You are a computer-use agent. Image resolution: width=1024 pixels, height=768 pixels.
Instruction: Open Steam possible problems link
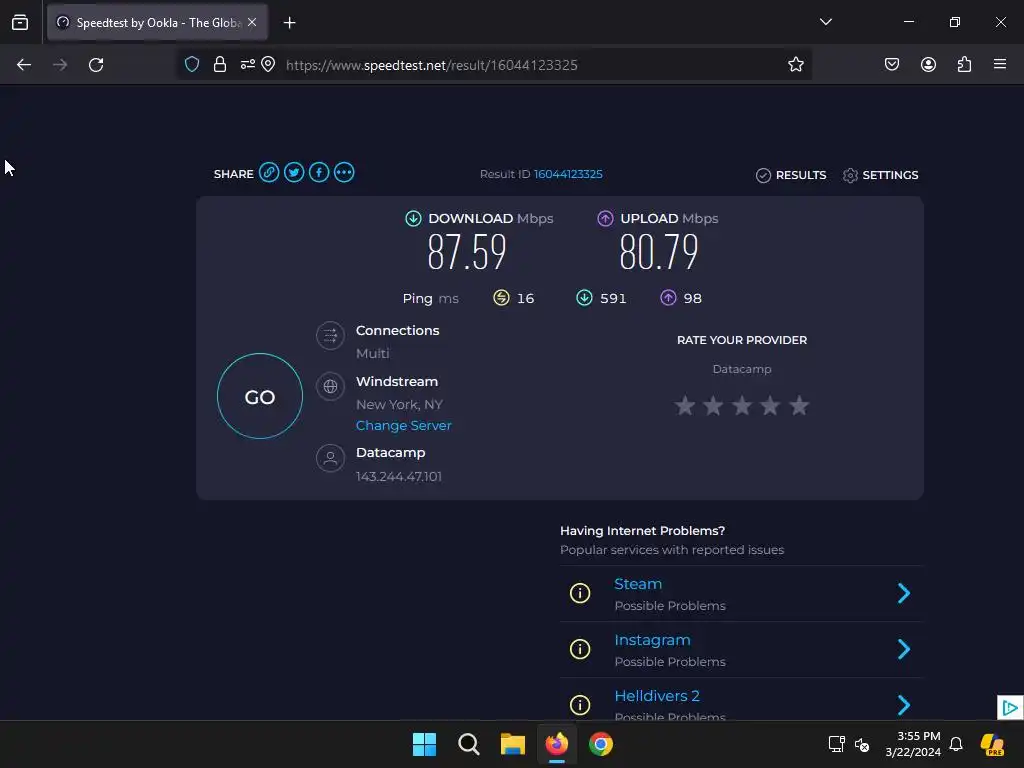pyautogui.click(x=638, y=584)
